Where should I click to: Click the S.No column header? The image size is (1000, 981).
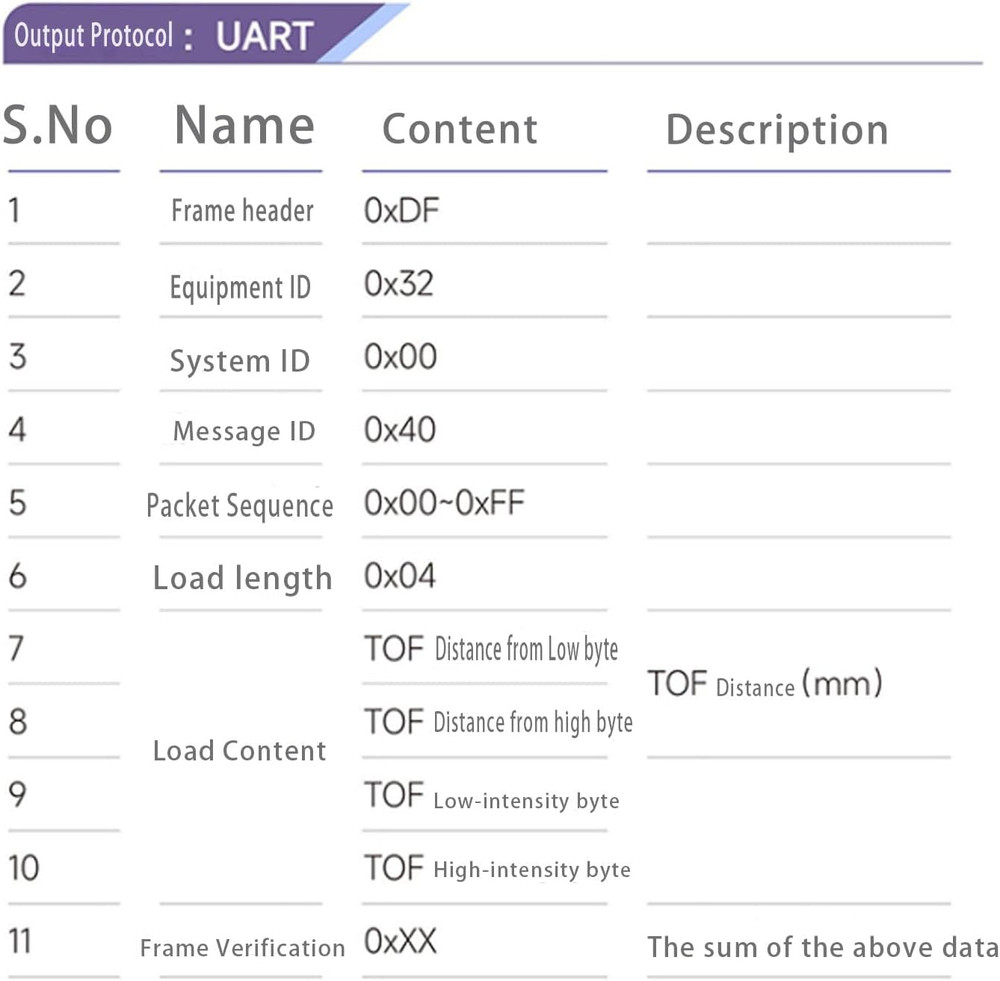click(x=58, y=127)
